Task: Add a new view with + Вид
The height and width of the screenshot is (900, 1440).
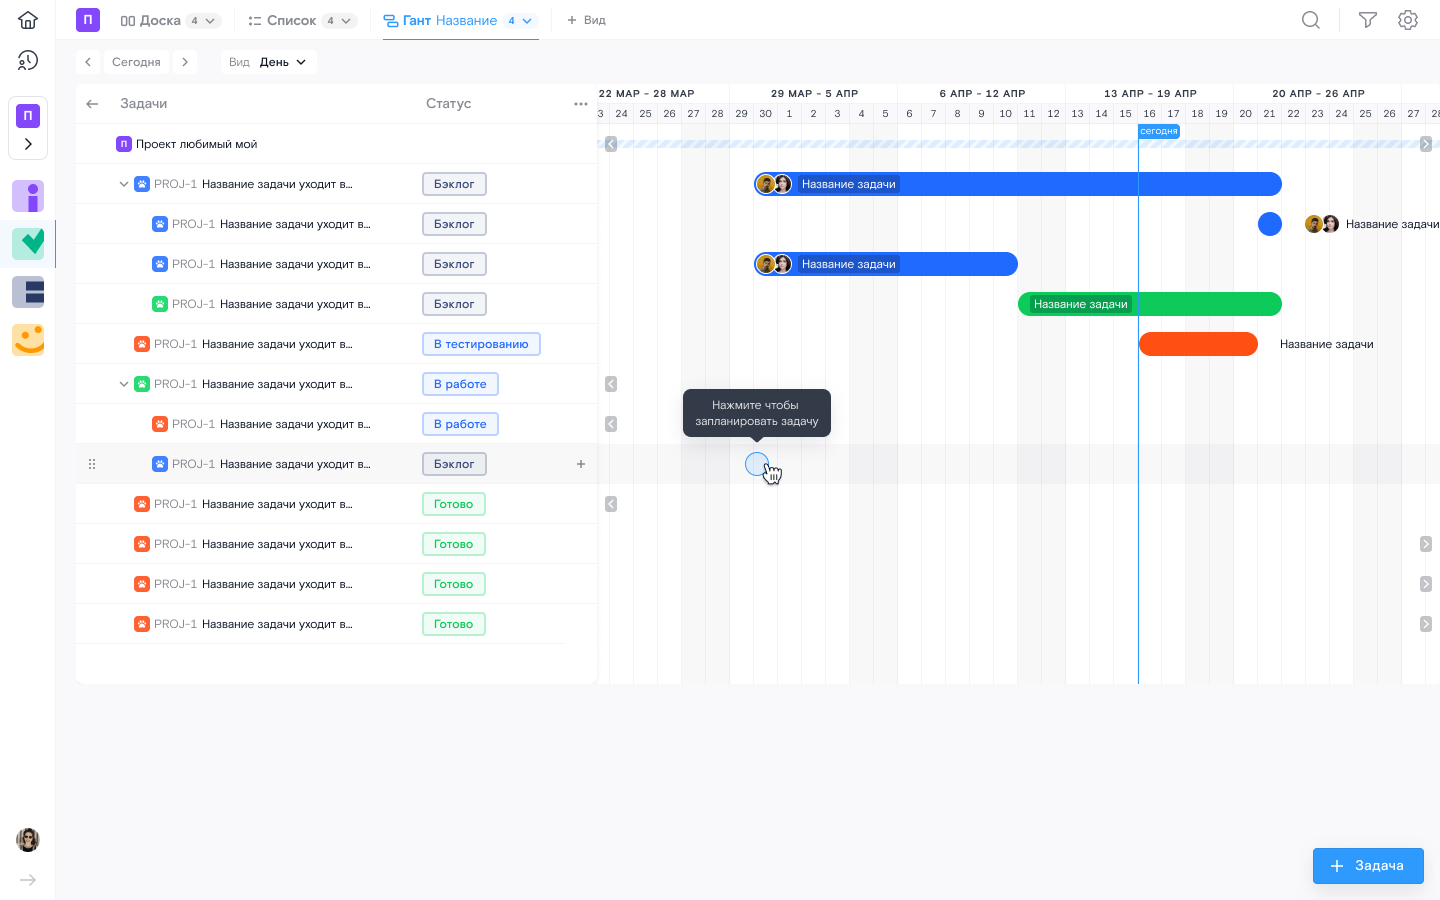Action: point(586,20)
